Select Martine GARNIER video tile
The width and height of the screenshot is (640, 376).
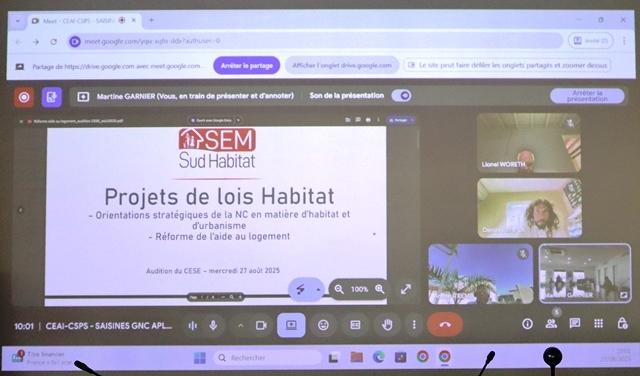pyautogui.click(x=585, y=274)
